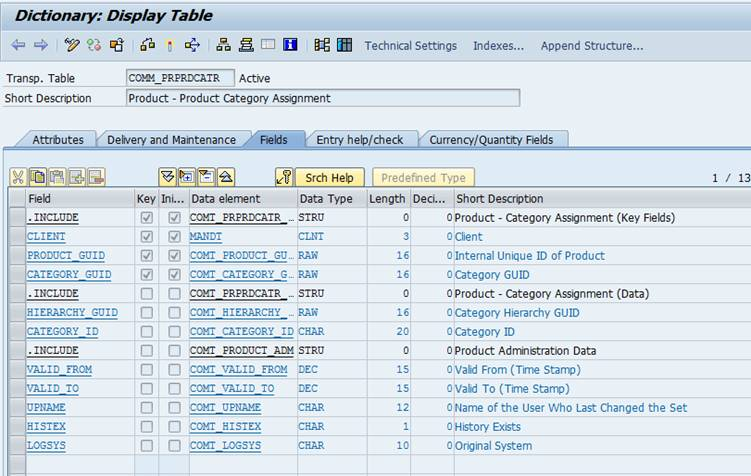Click 'Category Hierarchy GUID' description

coord(517,313)
